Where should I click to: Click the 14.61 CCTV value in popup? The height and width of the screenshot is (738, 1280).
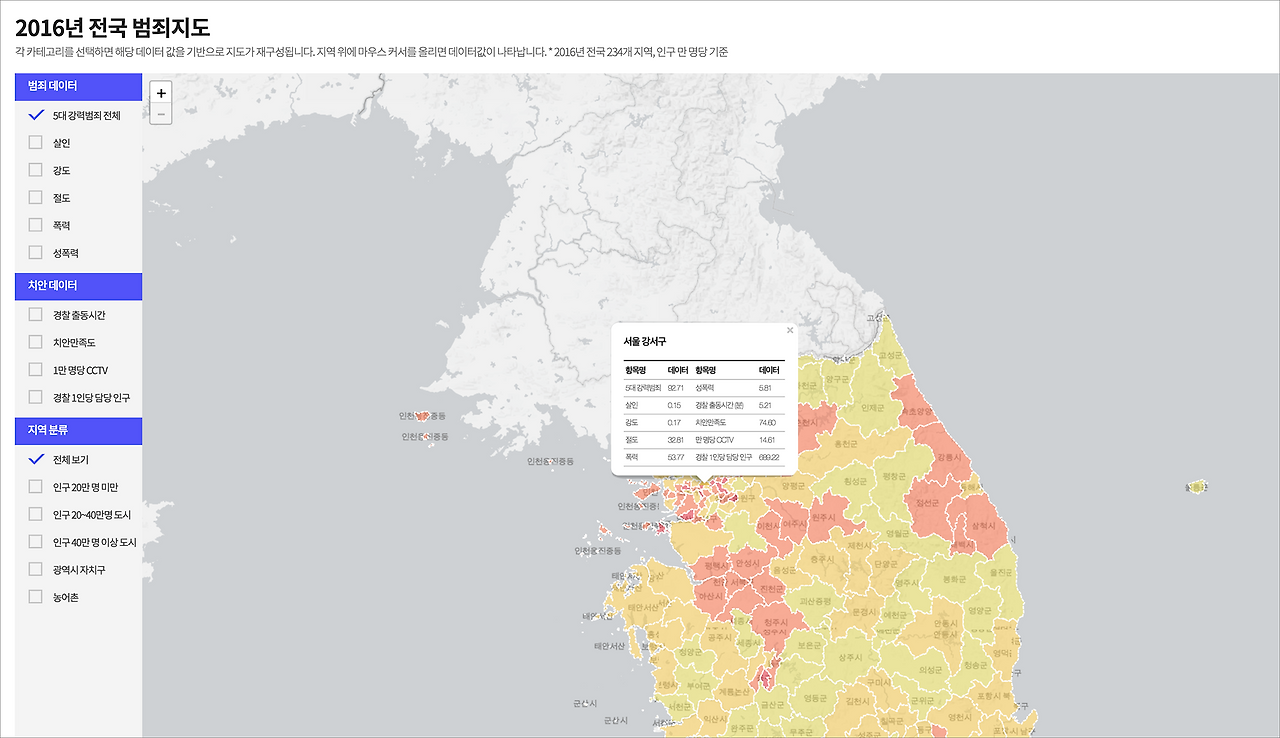click(x=767, y=439)
